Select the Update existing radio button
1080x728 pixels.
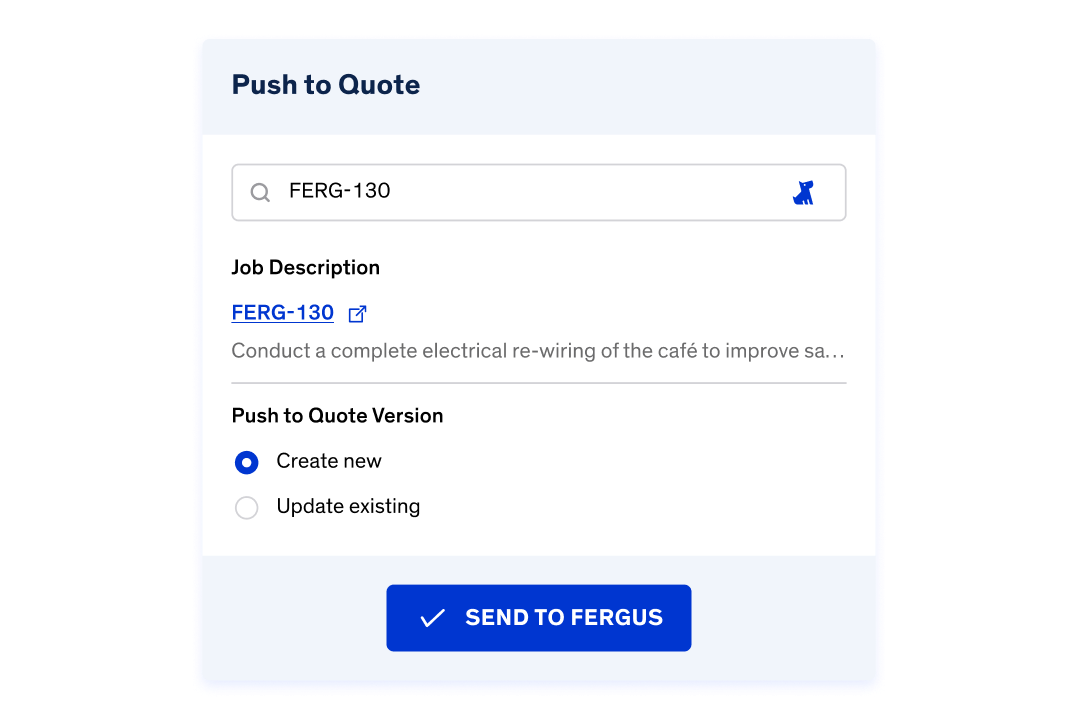247,508
